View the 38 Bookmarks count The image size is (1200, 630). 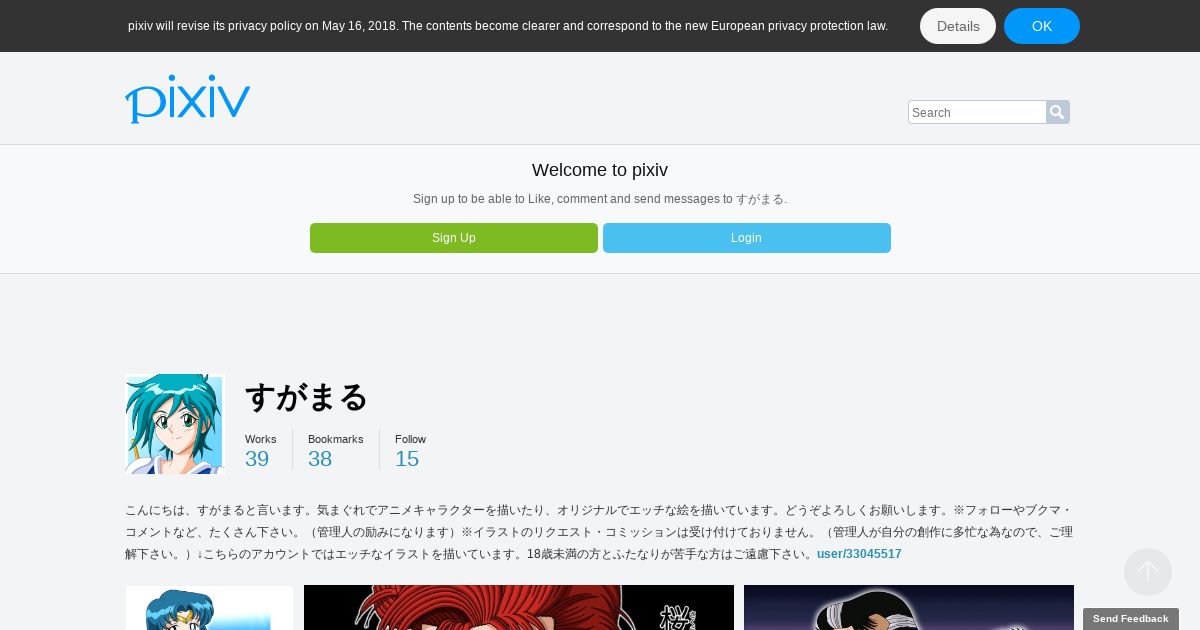click(320, 459)
